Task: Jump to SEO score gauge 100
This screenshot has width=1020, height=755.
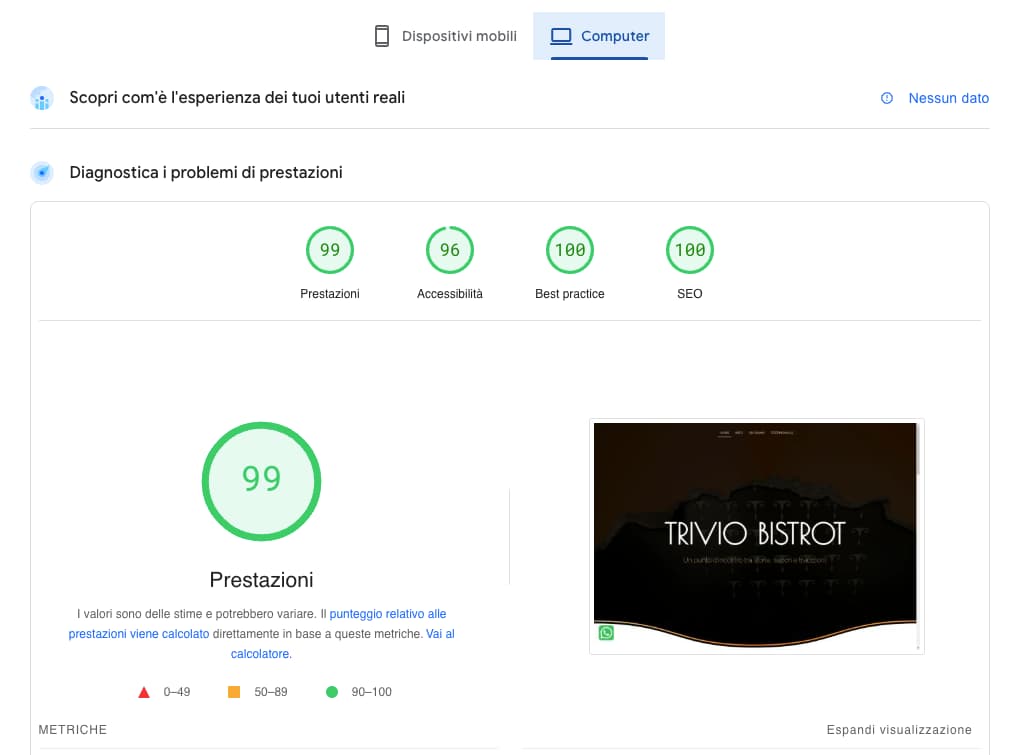Action: point(690,250)
